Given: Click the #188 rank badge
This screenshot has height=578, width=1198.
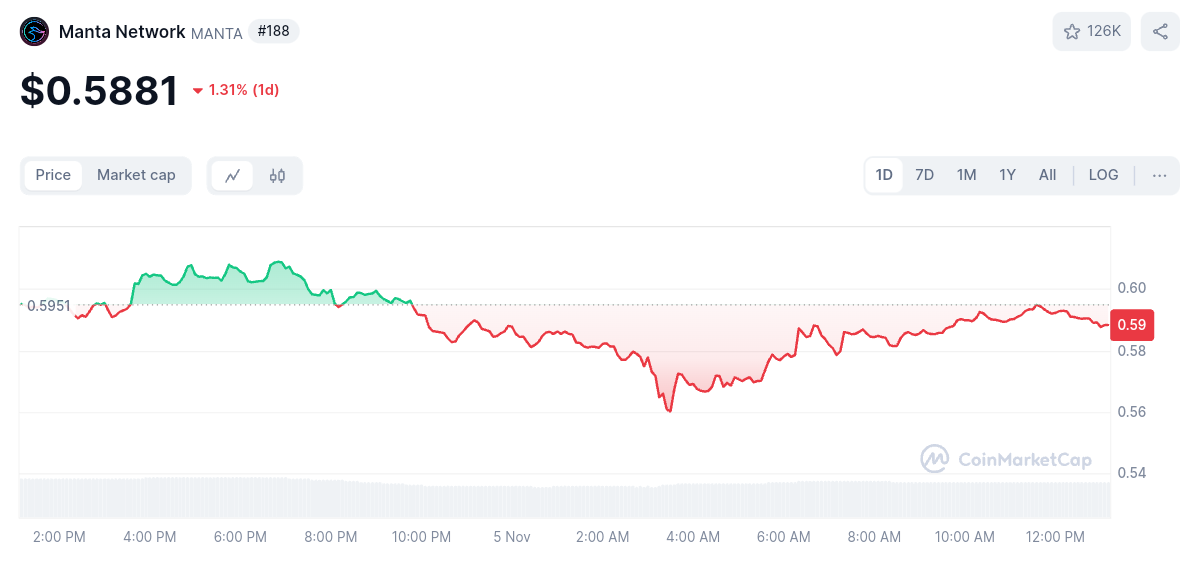Looking at the screenshot, I should (274, 31).
